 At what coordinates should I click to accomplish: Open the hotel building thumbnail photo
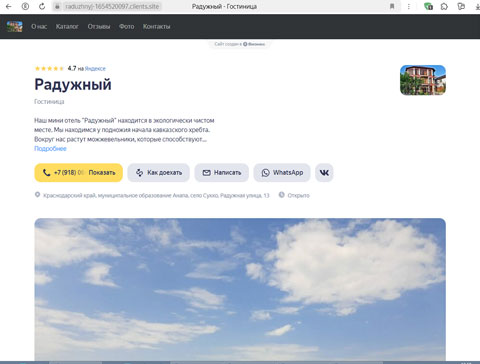point(423,80)
